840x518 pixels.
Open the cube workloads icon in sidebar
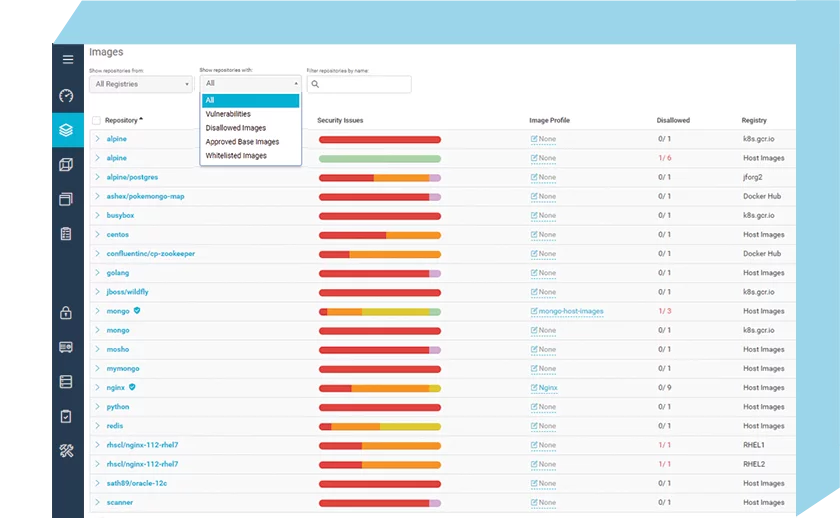click(x=66, y=164)
